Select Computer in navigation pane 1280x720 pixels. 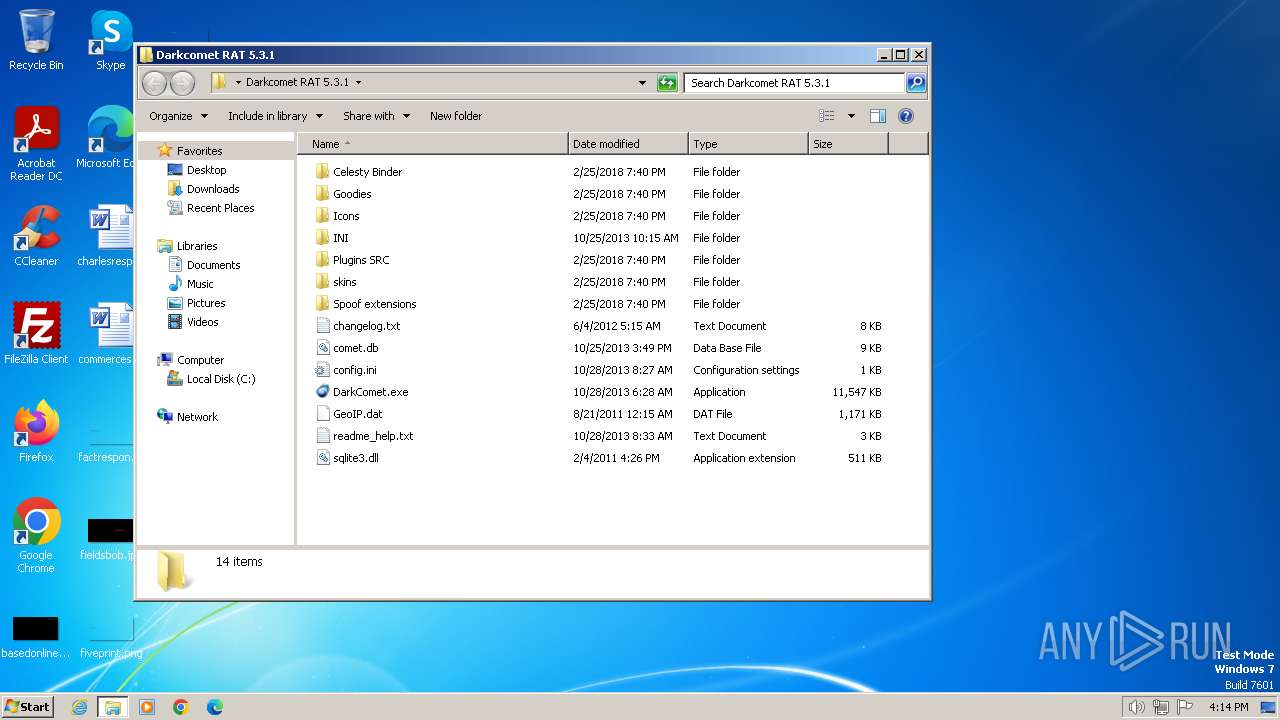200,360
